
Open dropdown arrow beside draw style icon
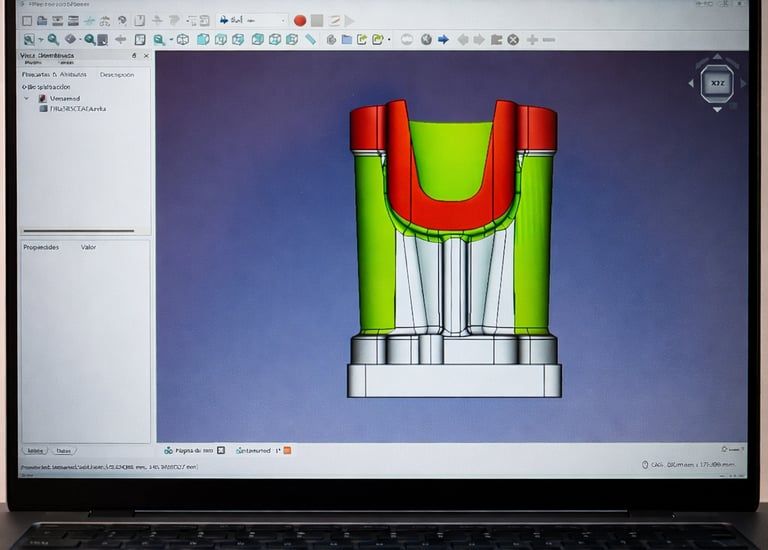(80, 39)
